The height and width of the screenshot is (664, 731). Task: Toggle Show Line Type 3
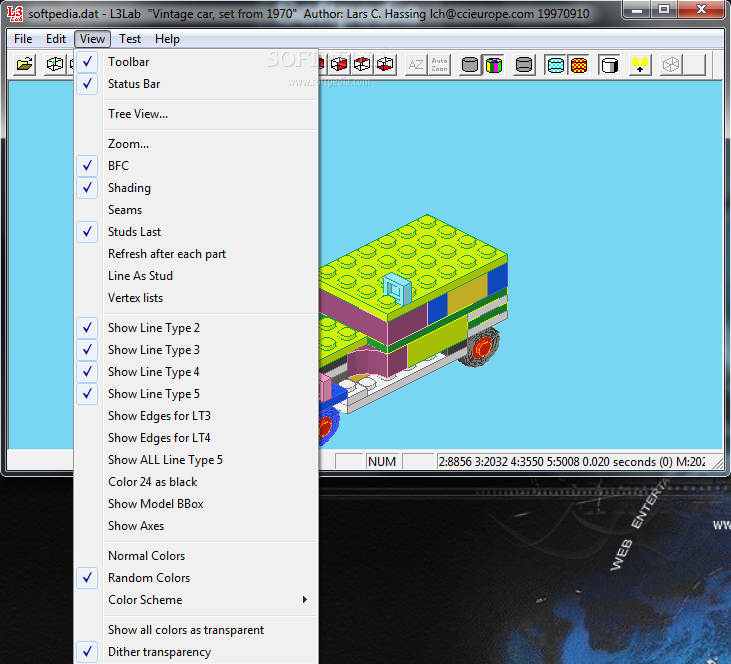[x=196, y=350]
